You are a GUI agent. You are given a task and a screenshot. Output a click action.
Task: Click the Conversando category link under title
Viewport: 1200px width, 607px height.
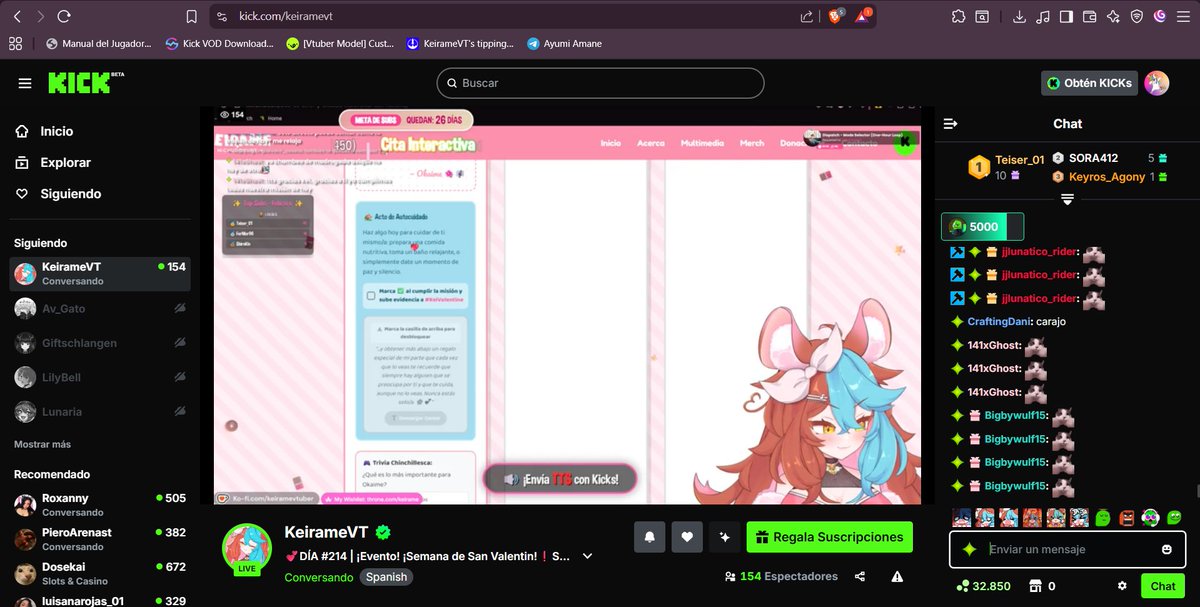(318, 577)
